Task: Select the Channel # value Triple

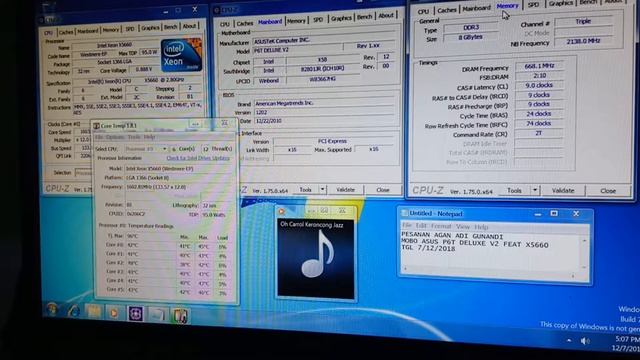Action: pyautogui.click(x=583, y=21)
